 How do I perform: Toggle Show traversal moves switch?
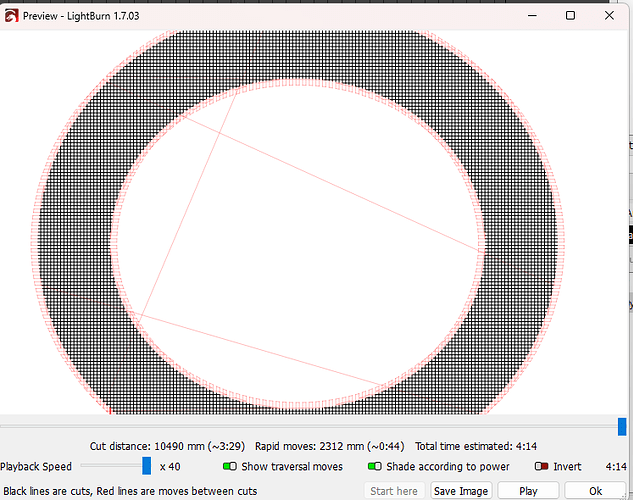pyautogui.click(x=230, y=467)
